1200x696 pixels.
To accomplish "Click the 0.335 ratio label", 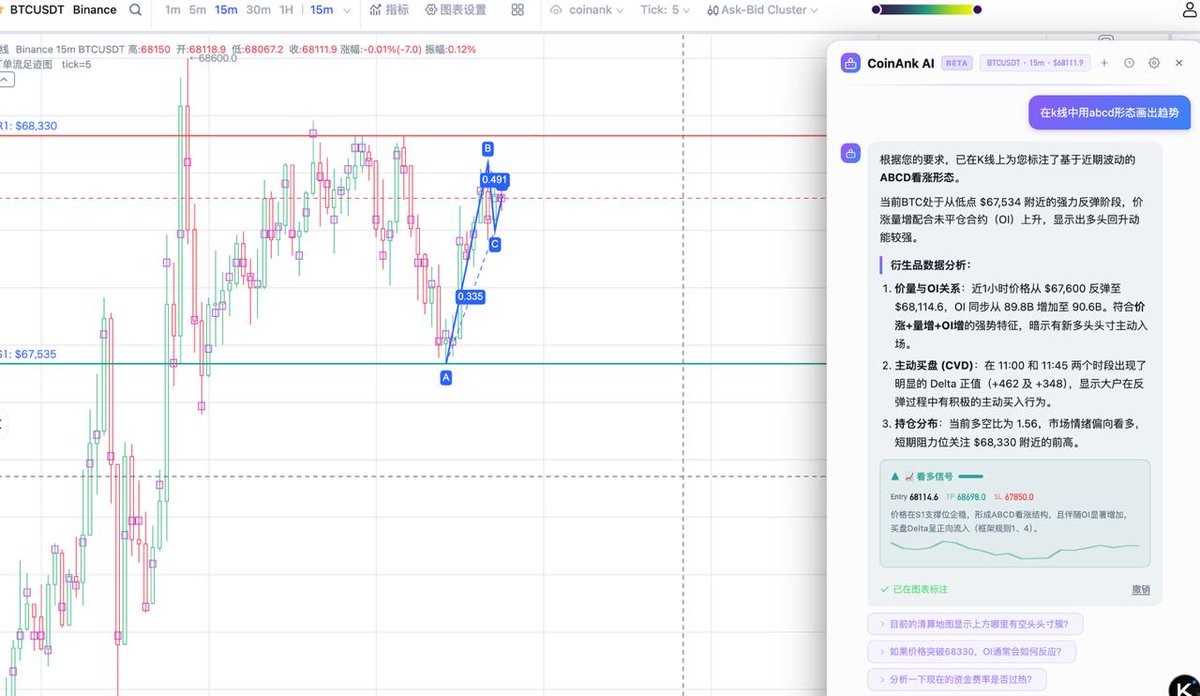I will 470,297.
